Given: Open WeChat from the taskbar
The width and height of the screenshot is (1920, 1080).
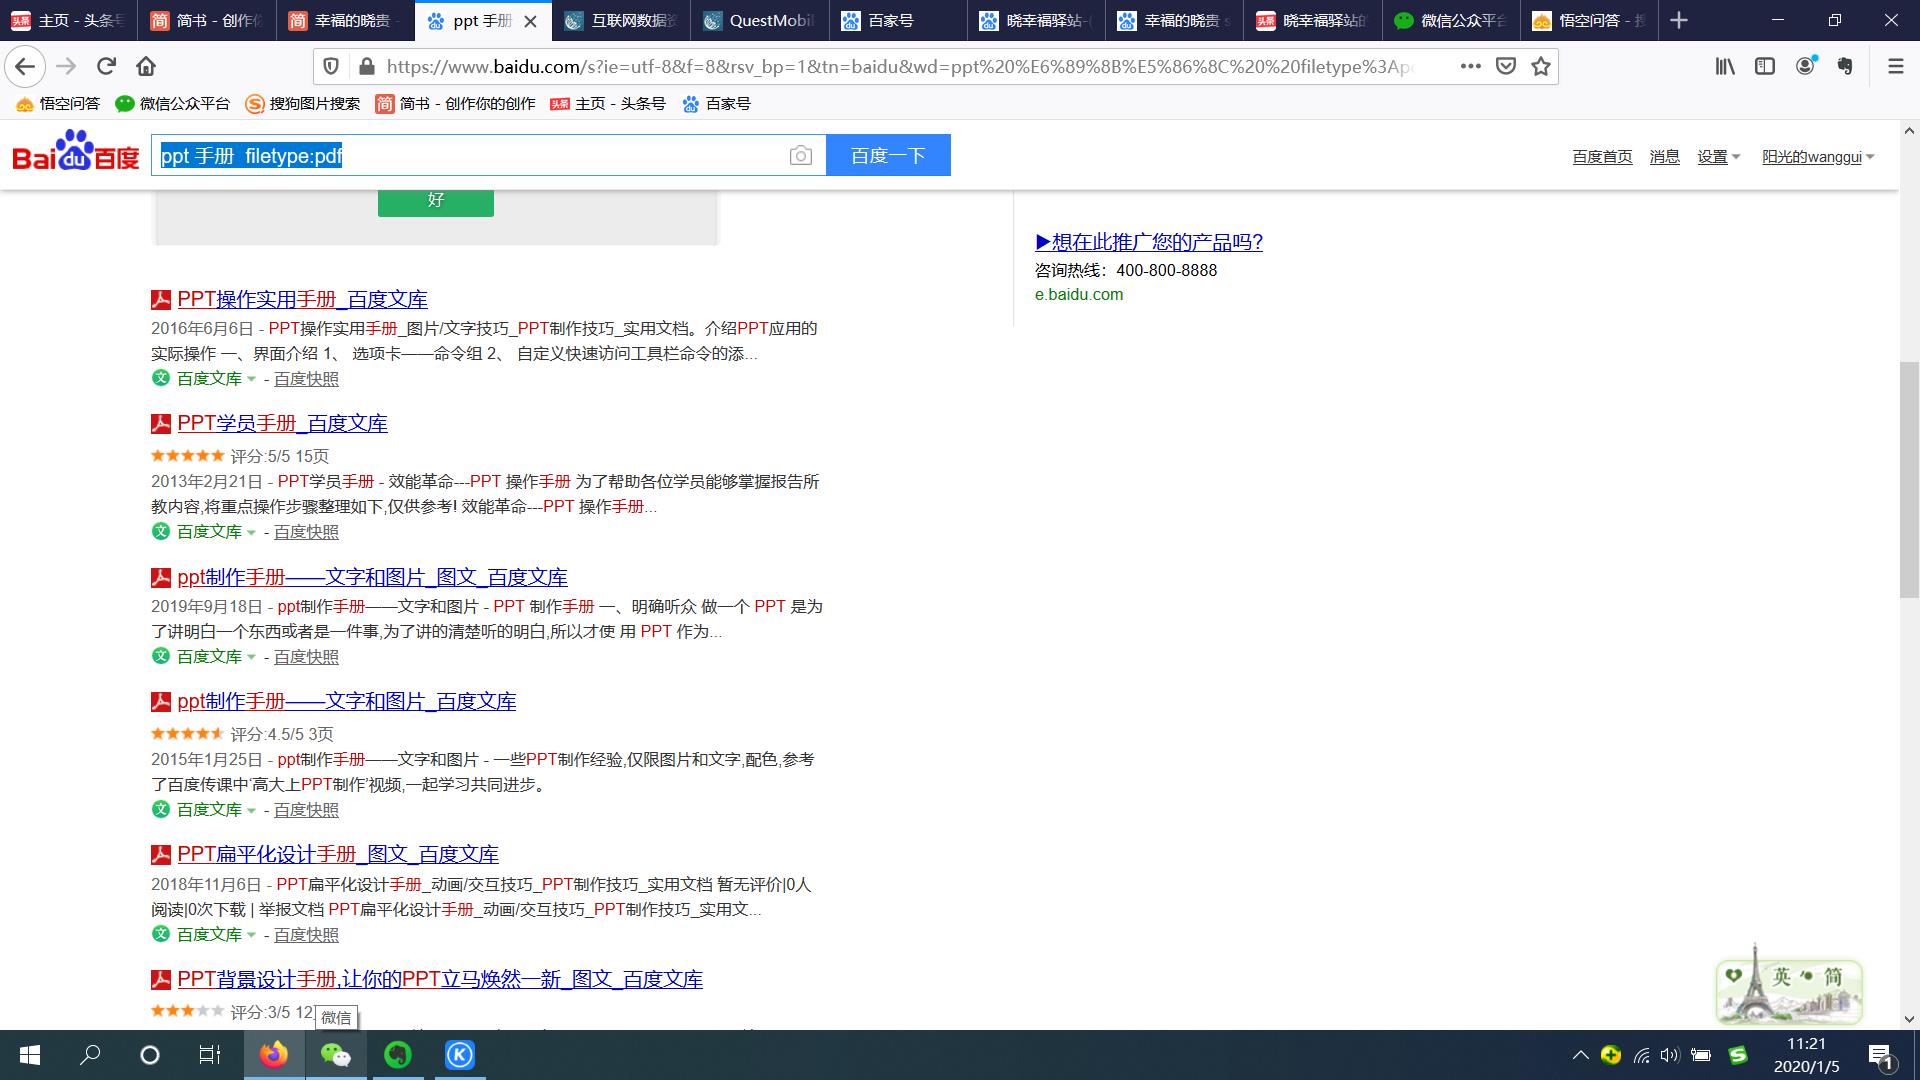Looking at the screenshot, I should coord(335,1055).
